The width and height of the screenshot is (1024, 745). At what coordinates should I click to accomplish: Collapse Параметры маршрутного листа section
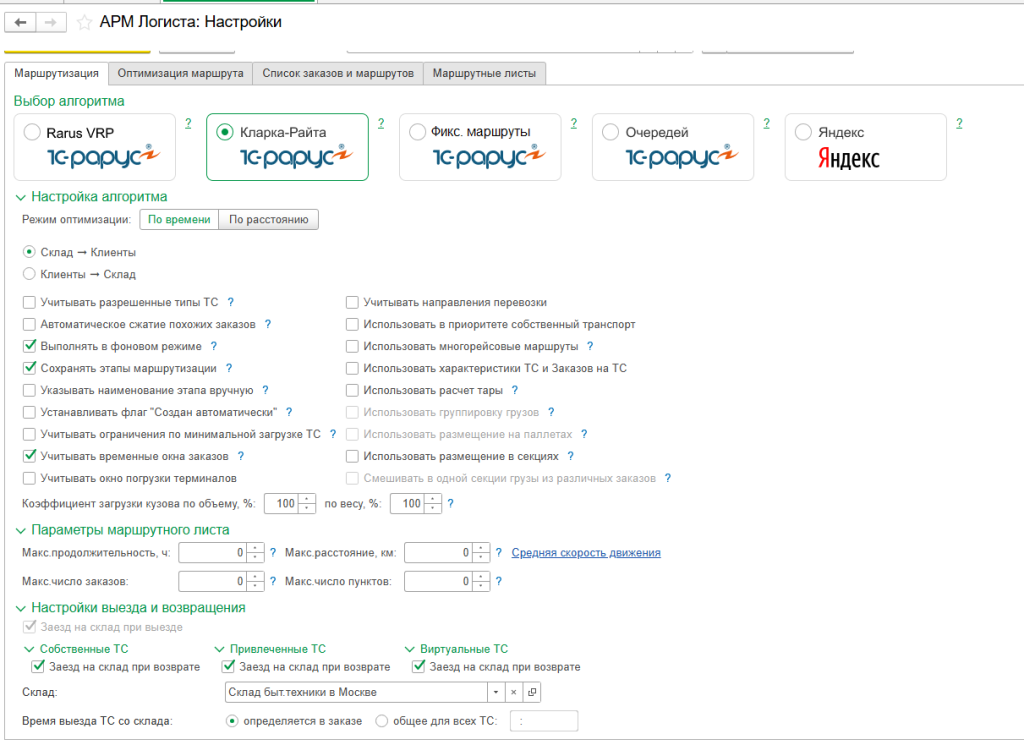pos(20,530)
